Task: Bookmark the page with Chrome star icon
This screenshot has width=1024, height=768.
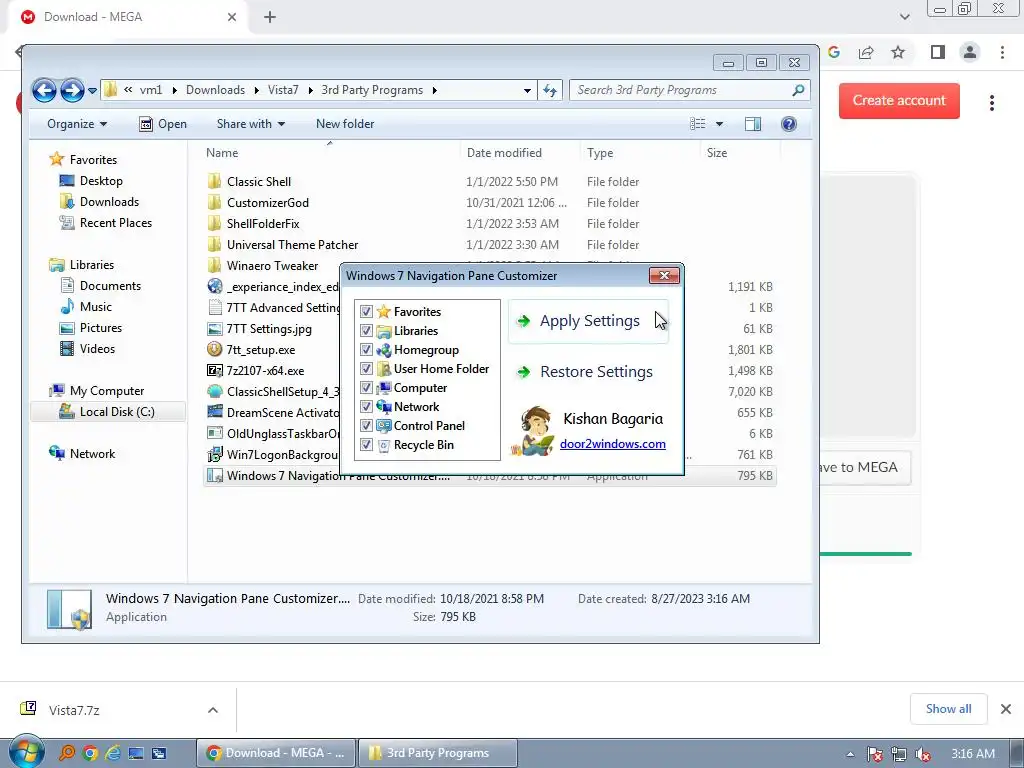Action: tap(898, 52)
